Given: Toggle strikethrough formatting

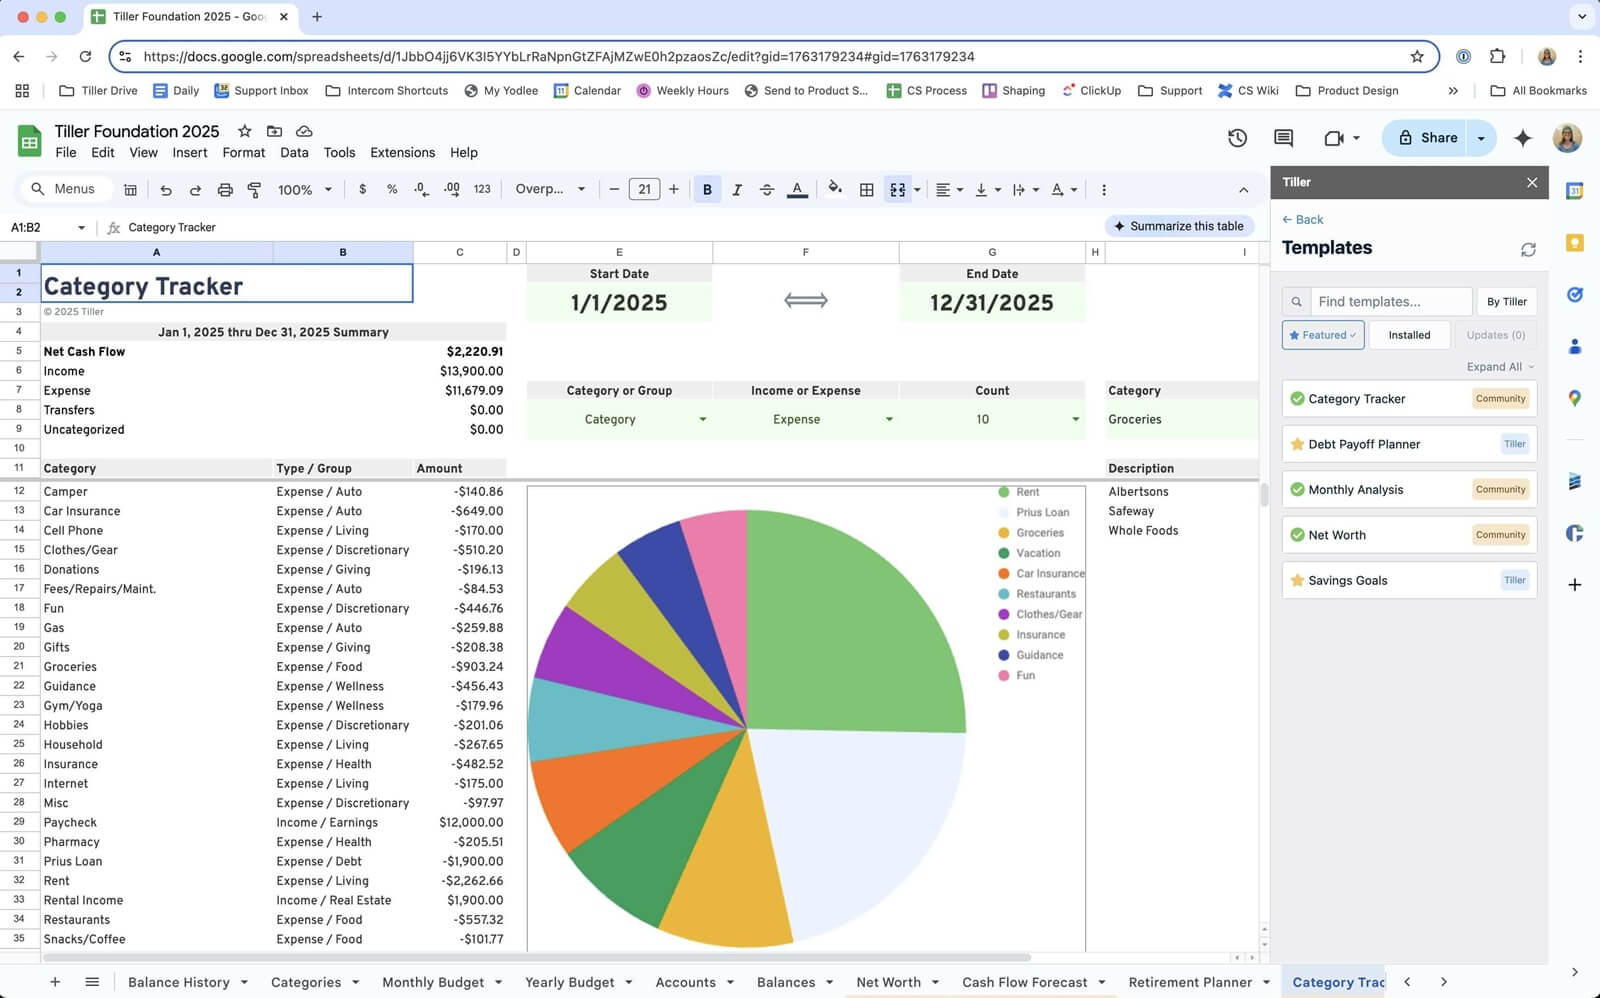Looking at the screenshot, I should [x=767, y=189].
